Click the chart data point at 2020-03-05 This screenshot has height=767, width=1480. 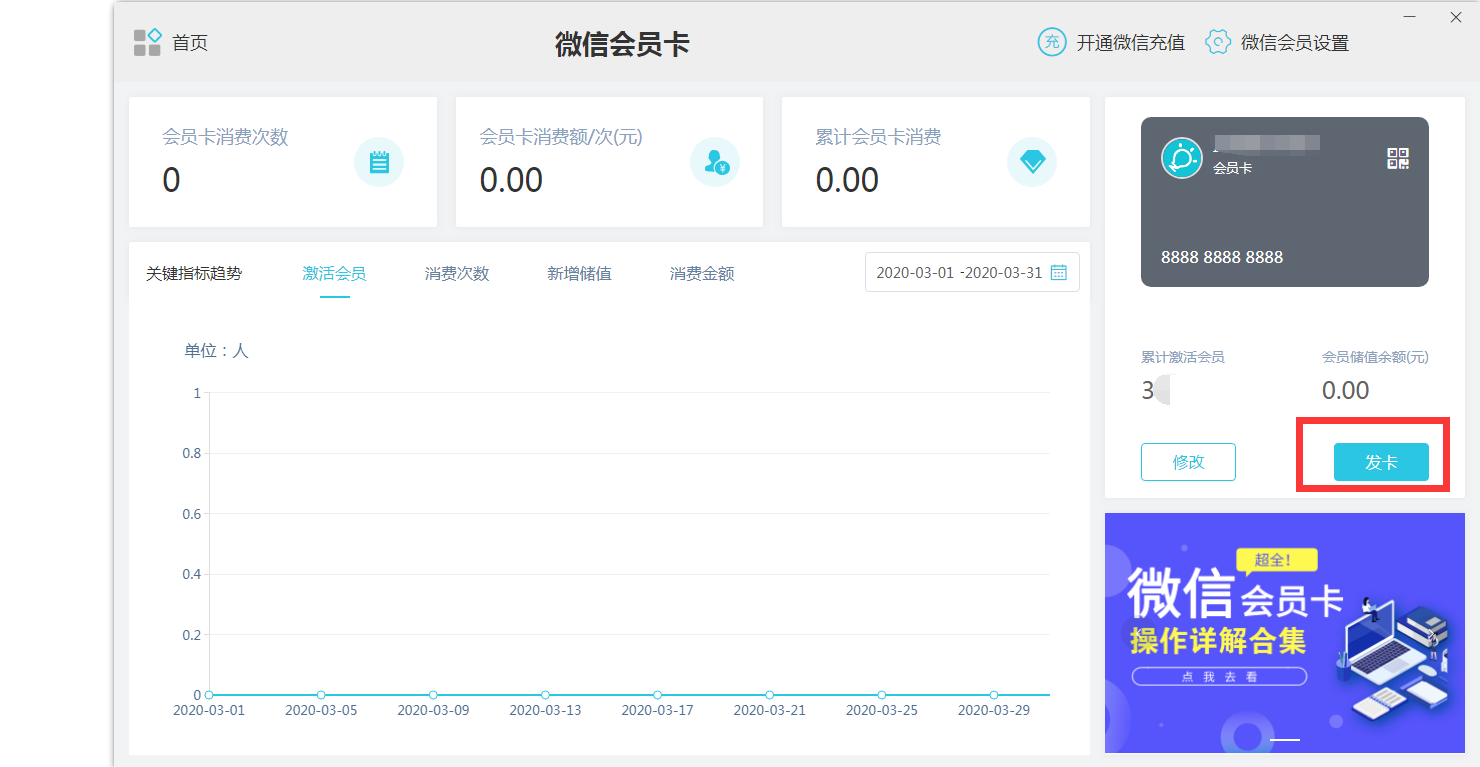pos(321,694)
